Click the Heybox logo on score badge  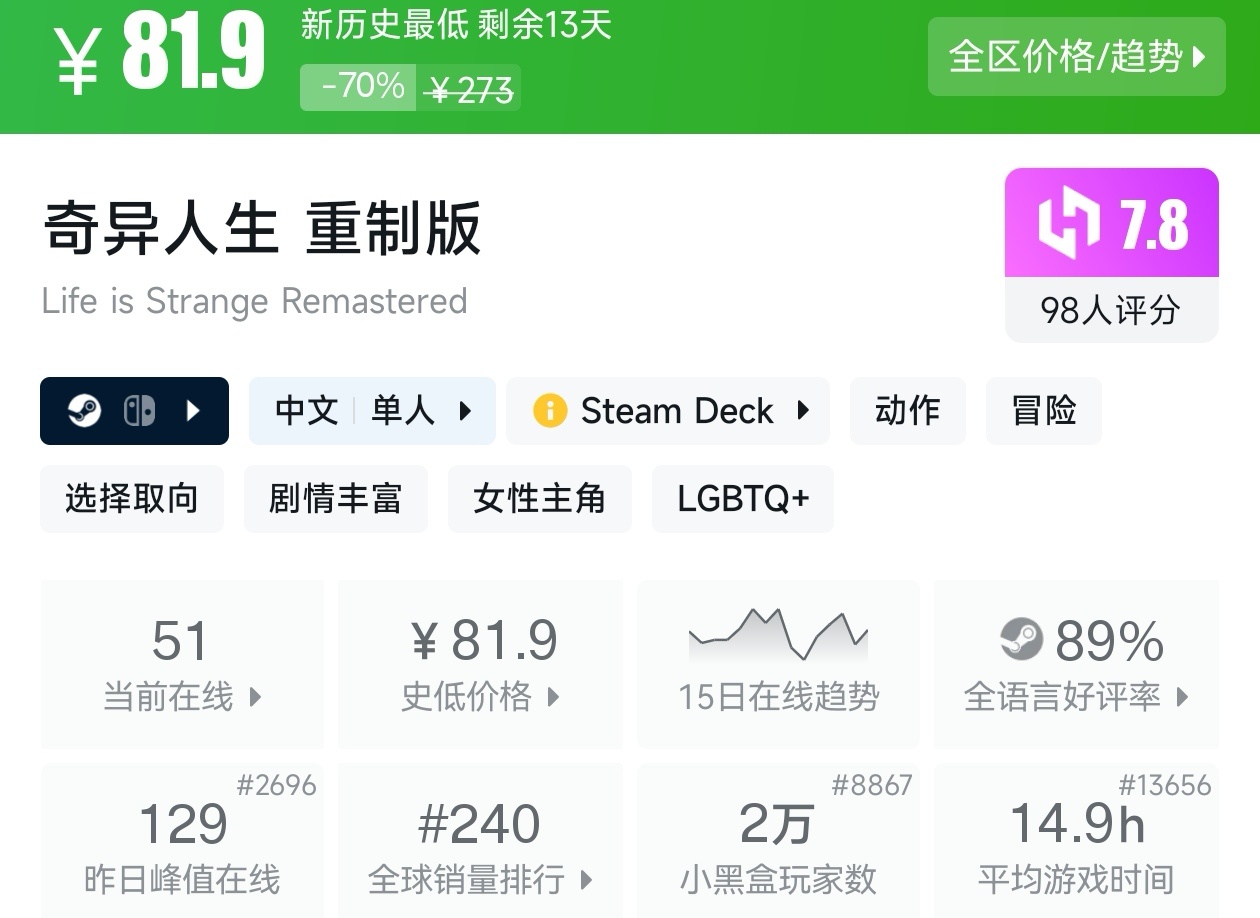pos(1069,222)
